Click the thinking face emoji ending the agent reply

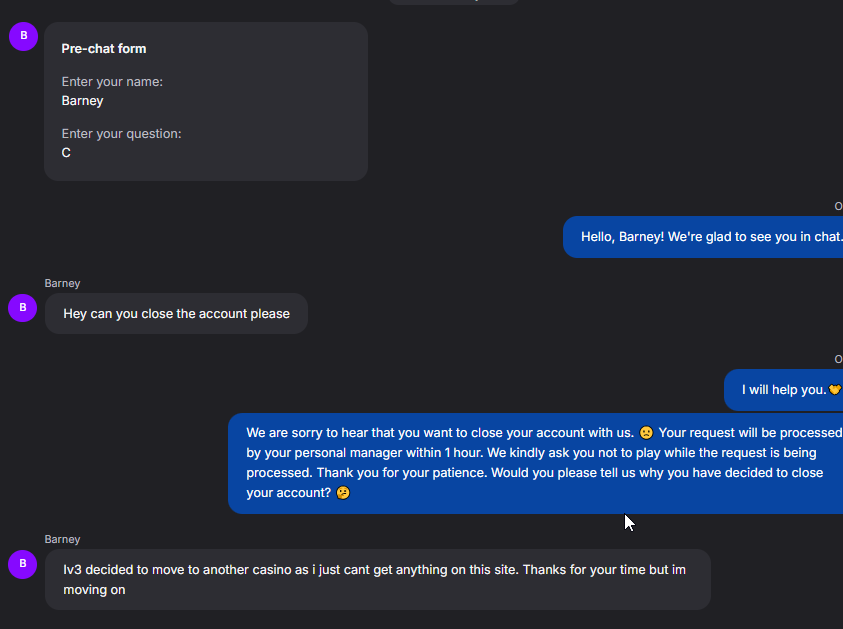(343, 493)
